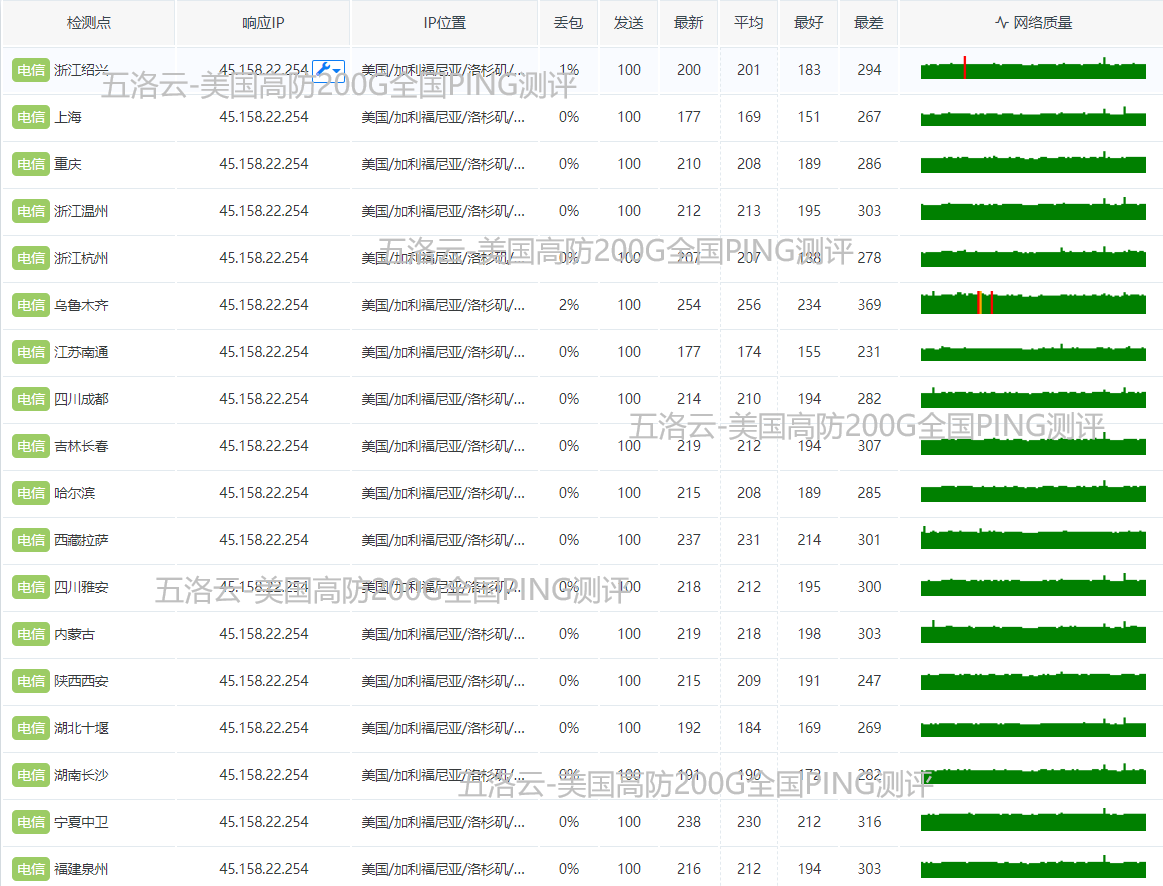Select the 吉林长春 checkpoint name

tap(82, 446)
